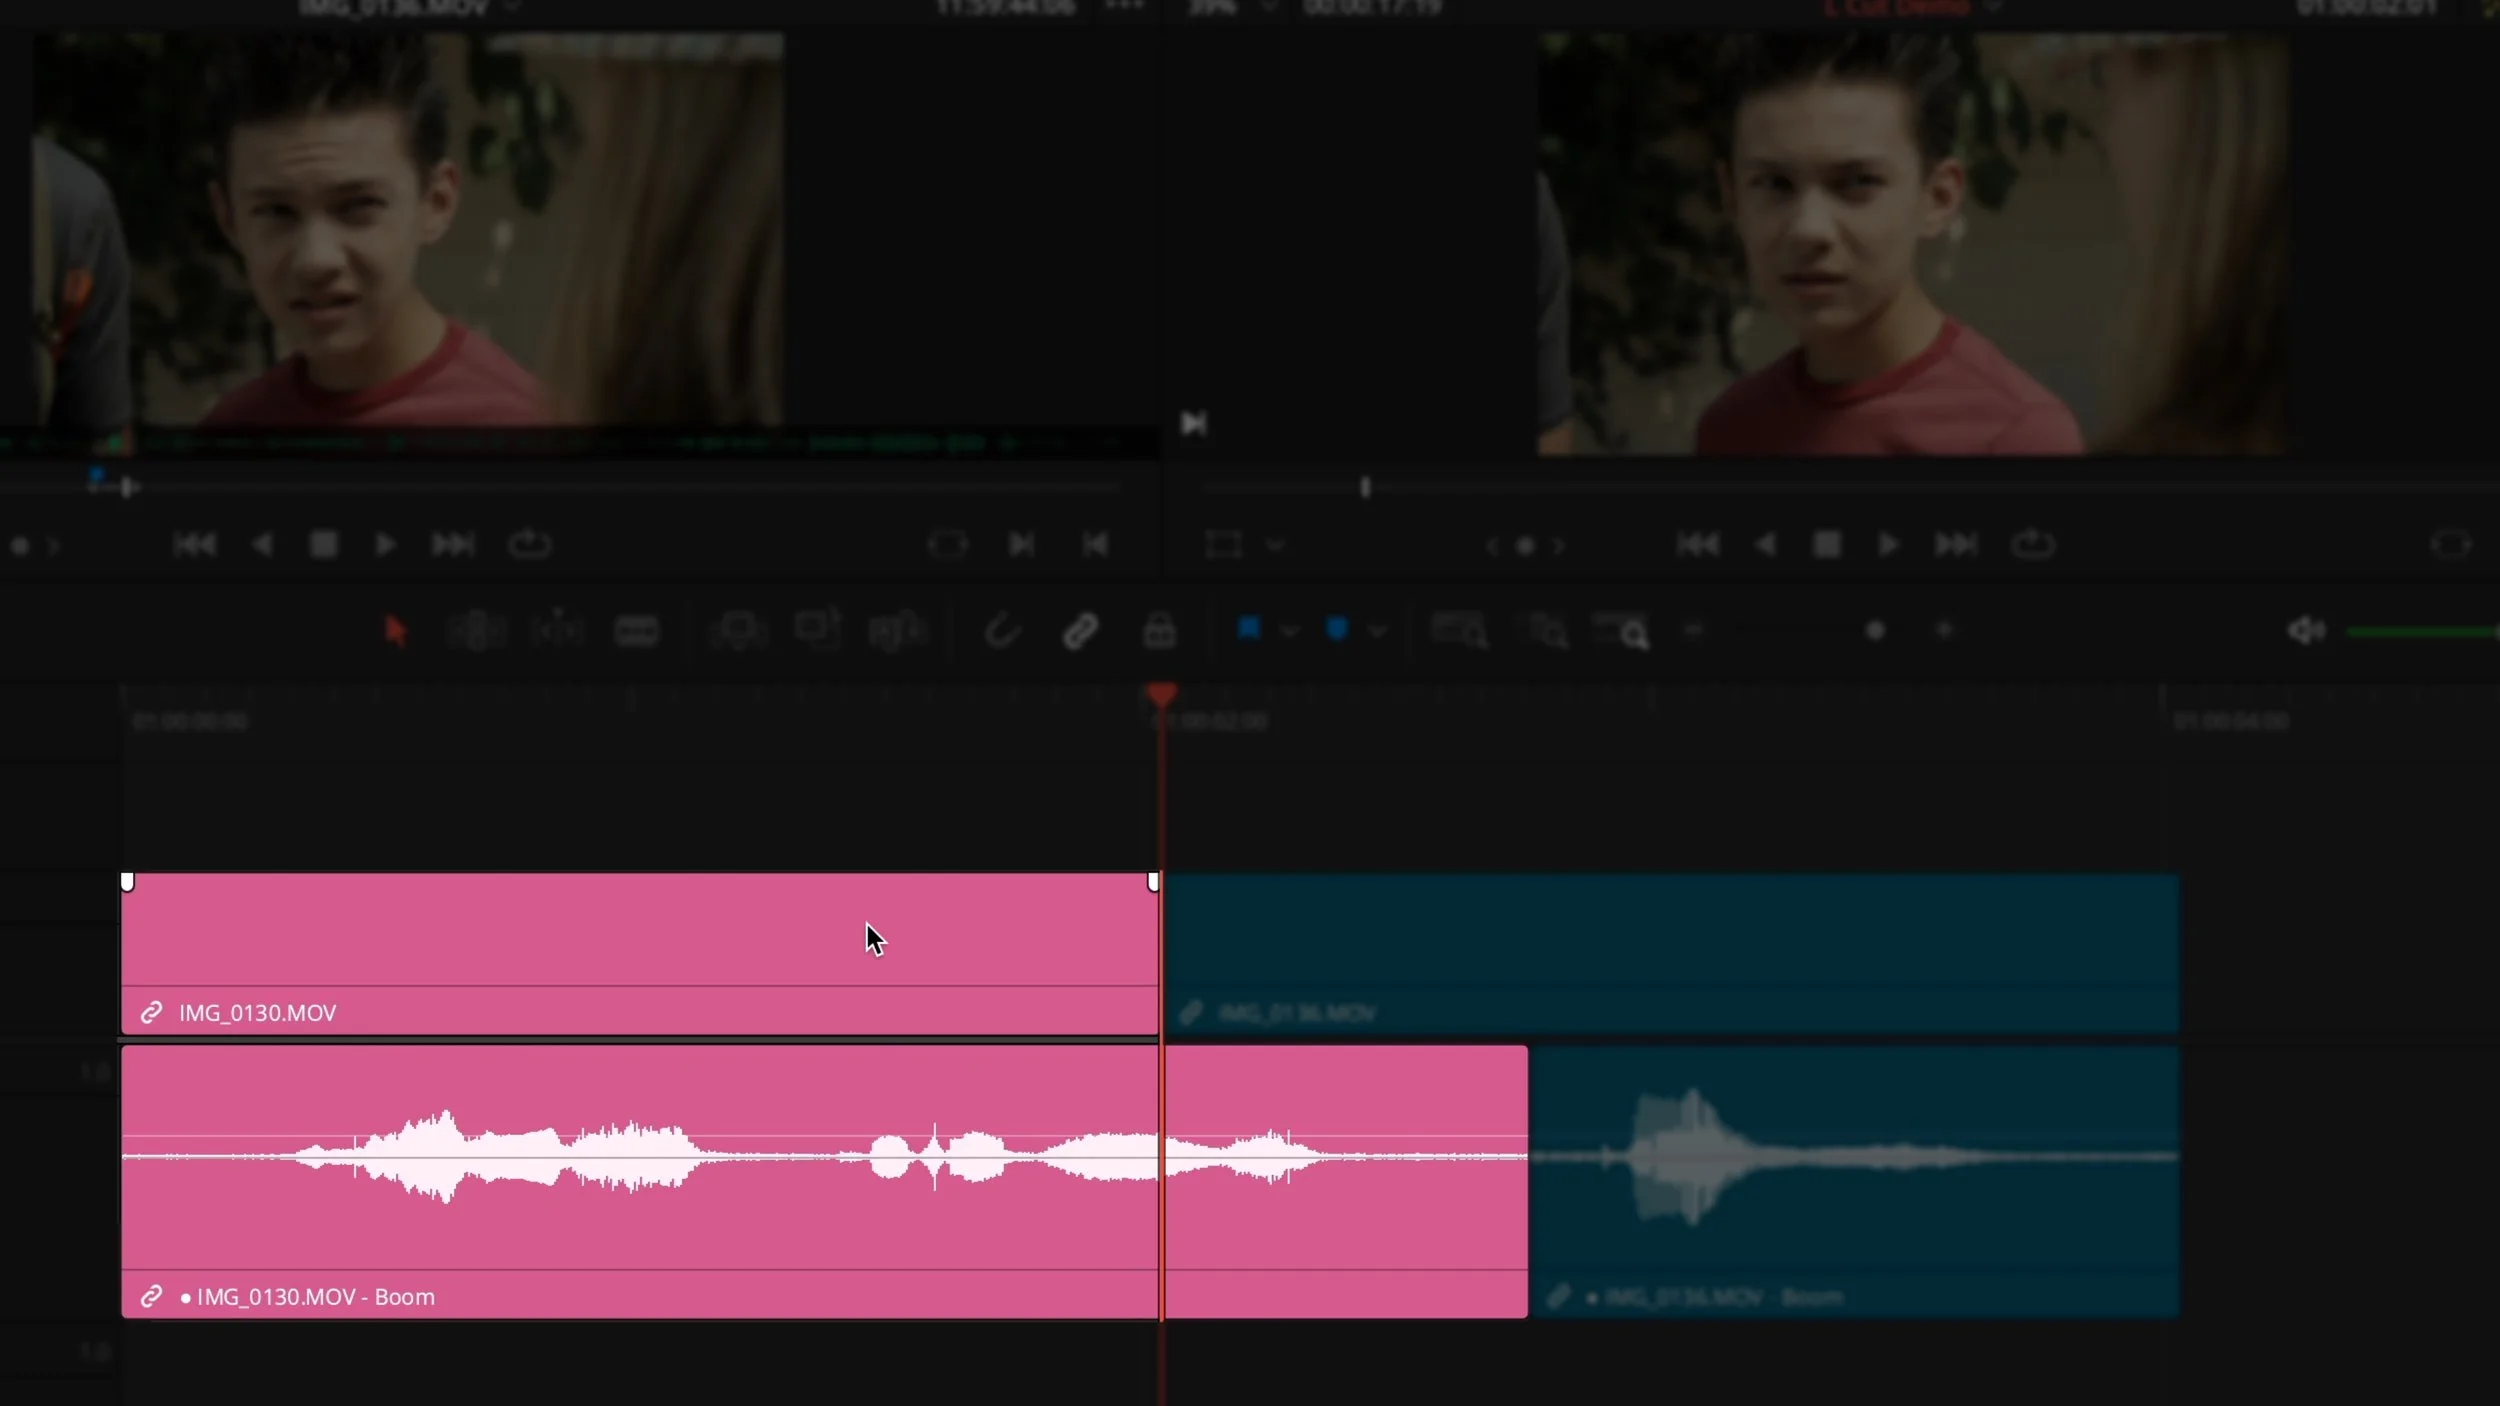Enable the Snapping magnet icon
Screen dimensions: 2500x1406
(1003, 630)
